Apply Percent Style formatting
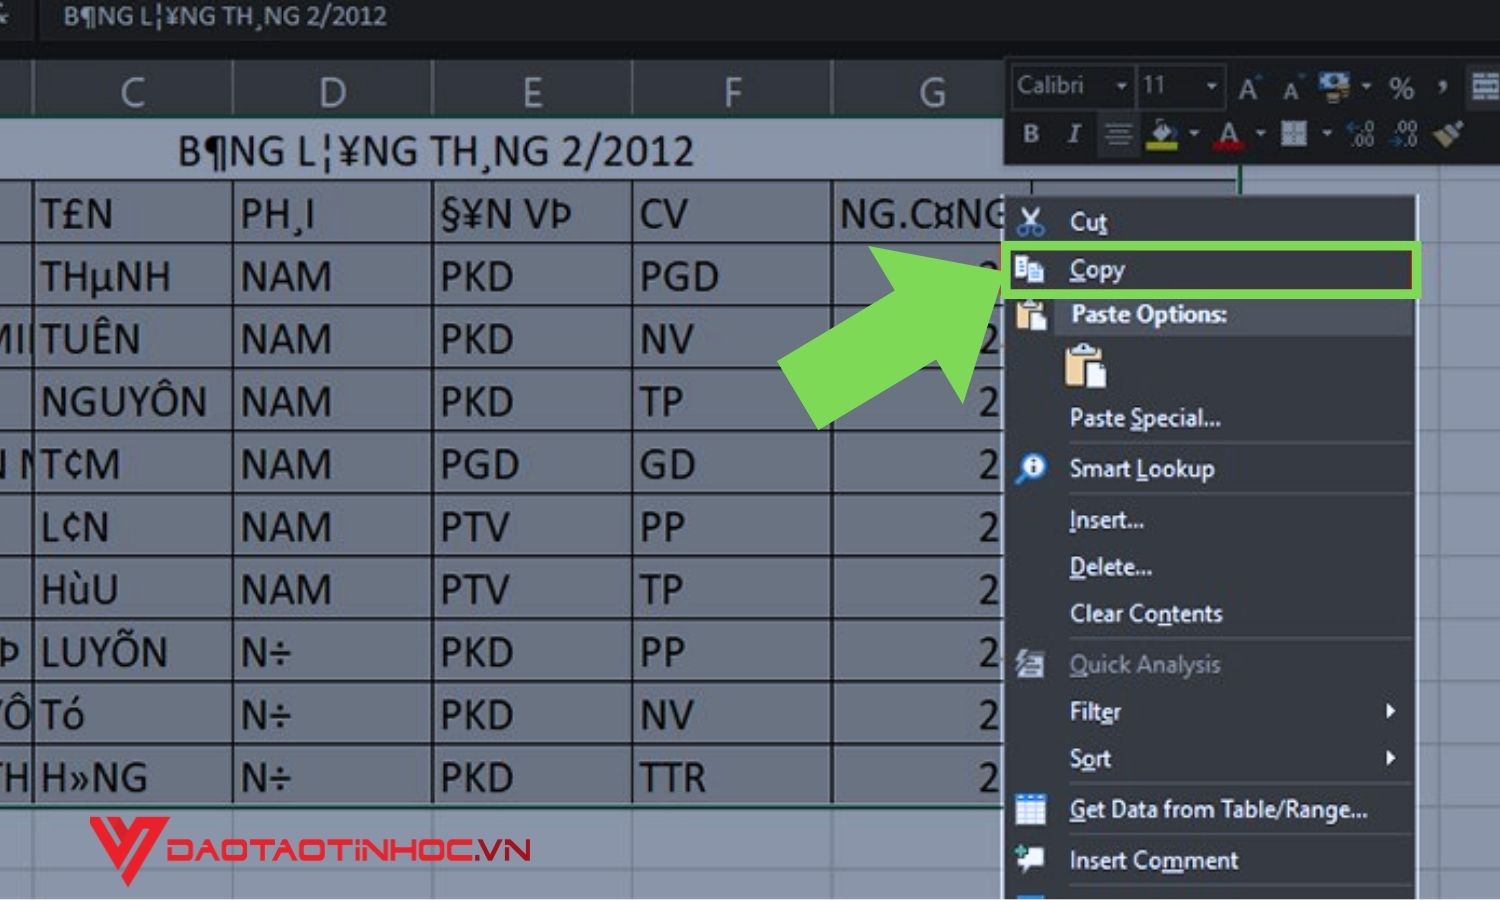The height and width of the screenshot is (900, 1500). click(1401, 89)
